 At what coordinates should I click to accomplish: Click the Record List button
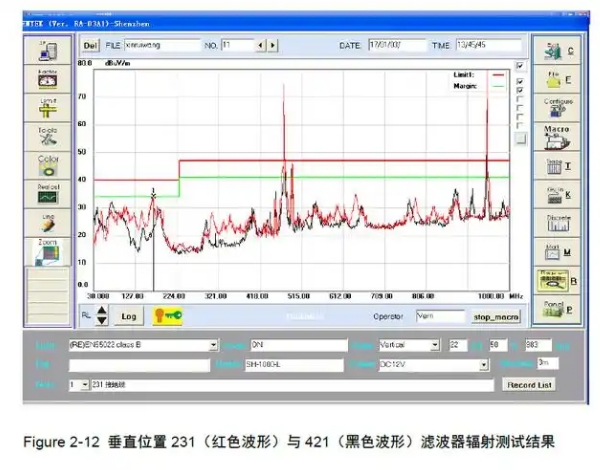coord(528,384)
